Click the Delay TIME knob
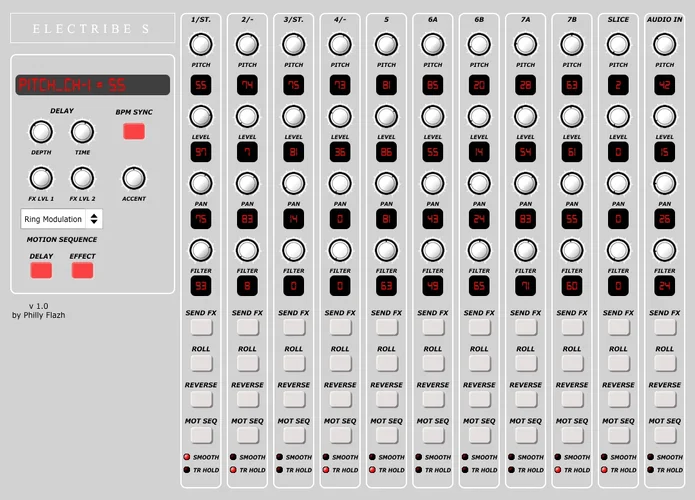Screen dimensions: 695x500 coord(82,132)
